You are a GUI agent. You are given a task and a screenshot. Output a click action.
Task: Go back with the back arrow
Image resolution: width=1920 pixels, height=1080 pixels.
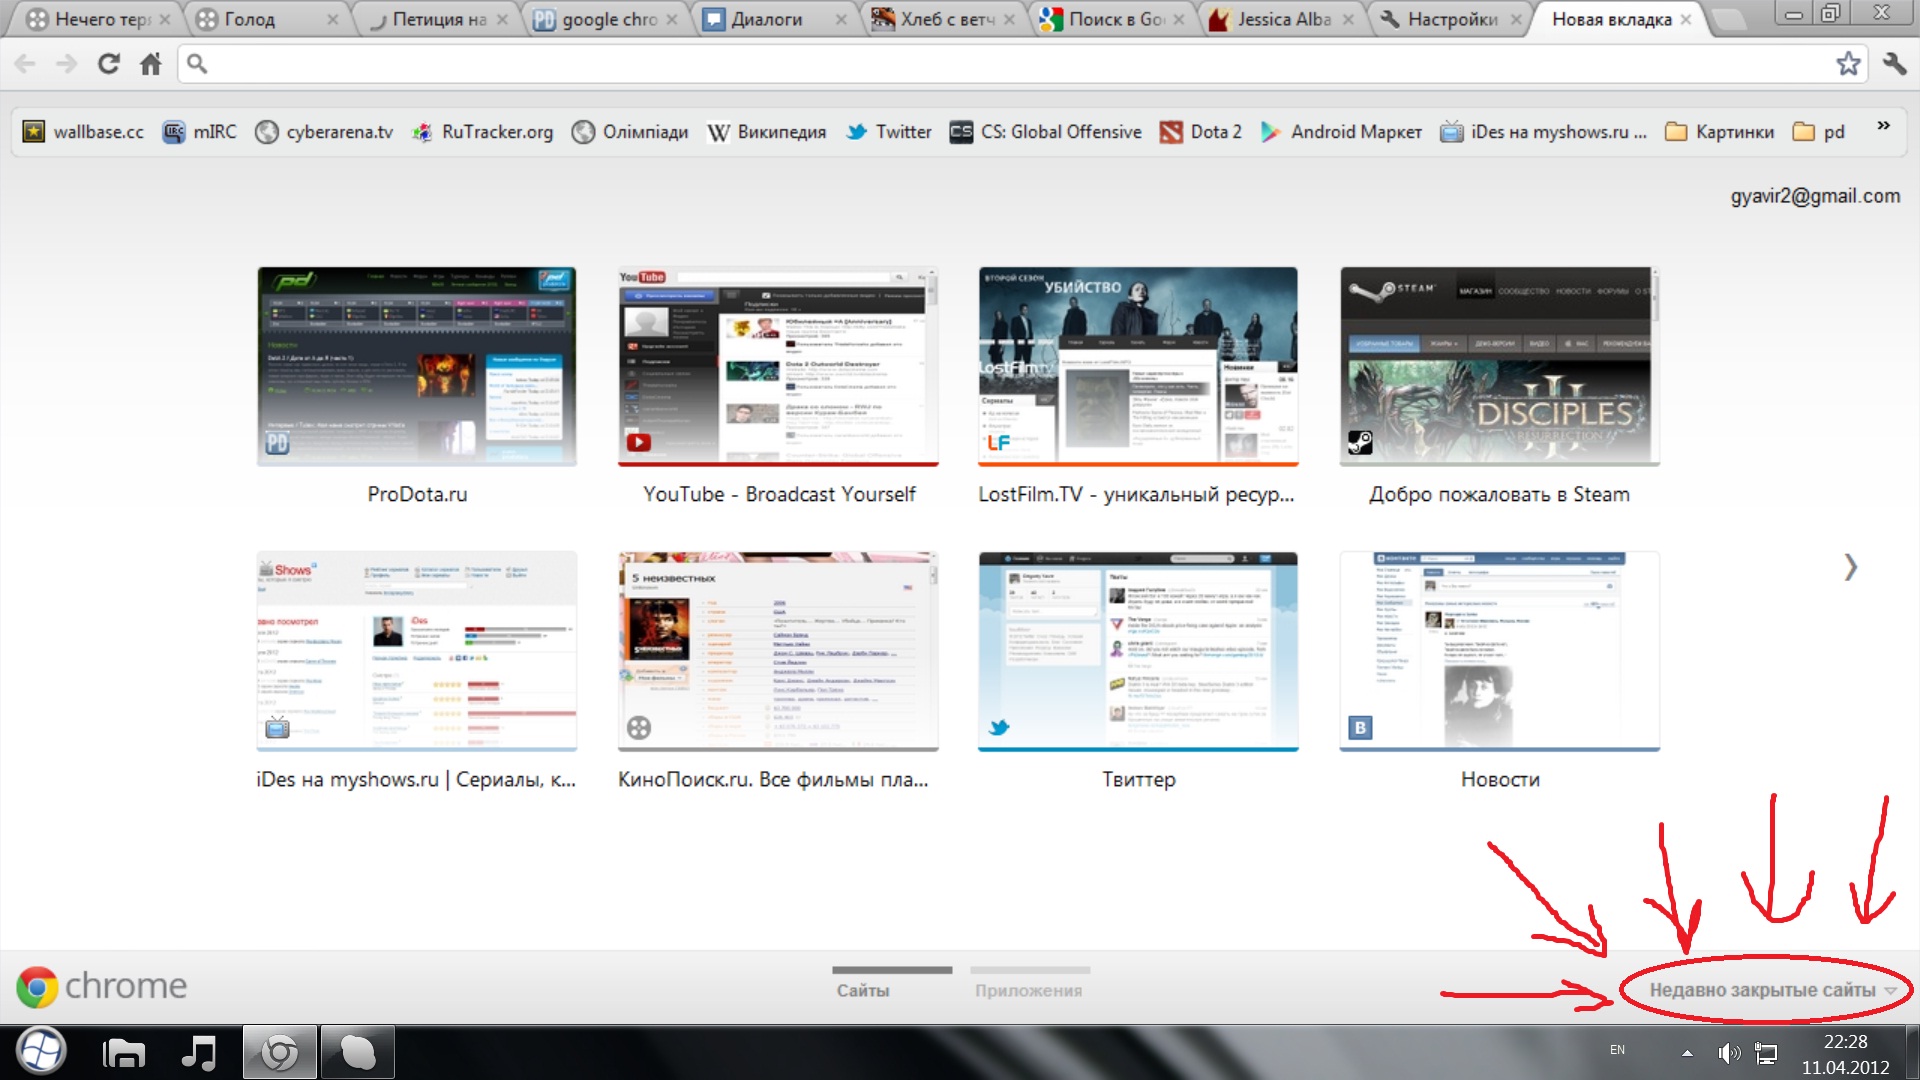pyautogui.click(x=25, y=64)
